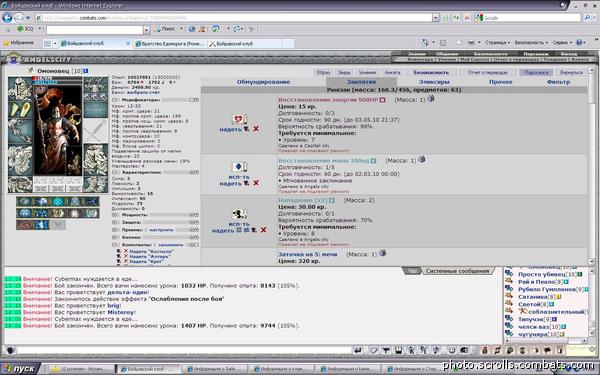Click private message icon beside Просто убивец
This screenshot has height=375, width=600.
pos(509,273)
